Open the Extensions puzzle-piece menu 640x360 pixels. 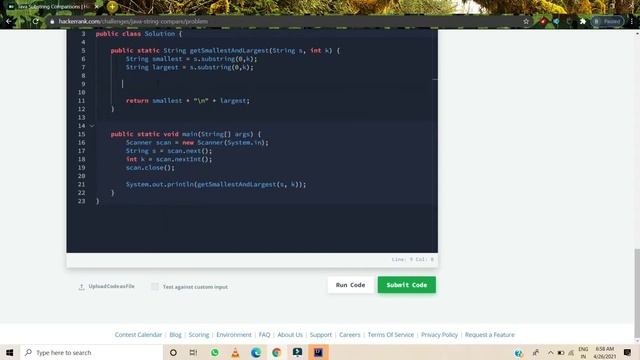[583, 21]
